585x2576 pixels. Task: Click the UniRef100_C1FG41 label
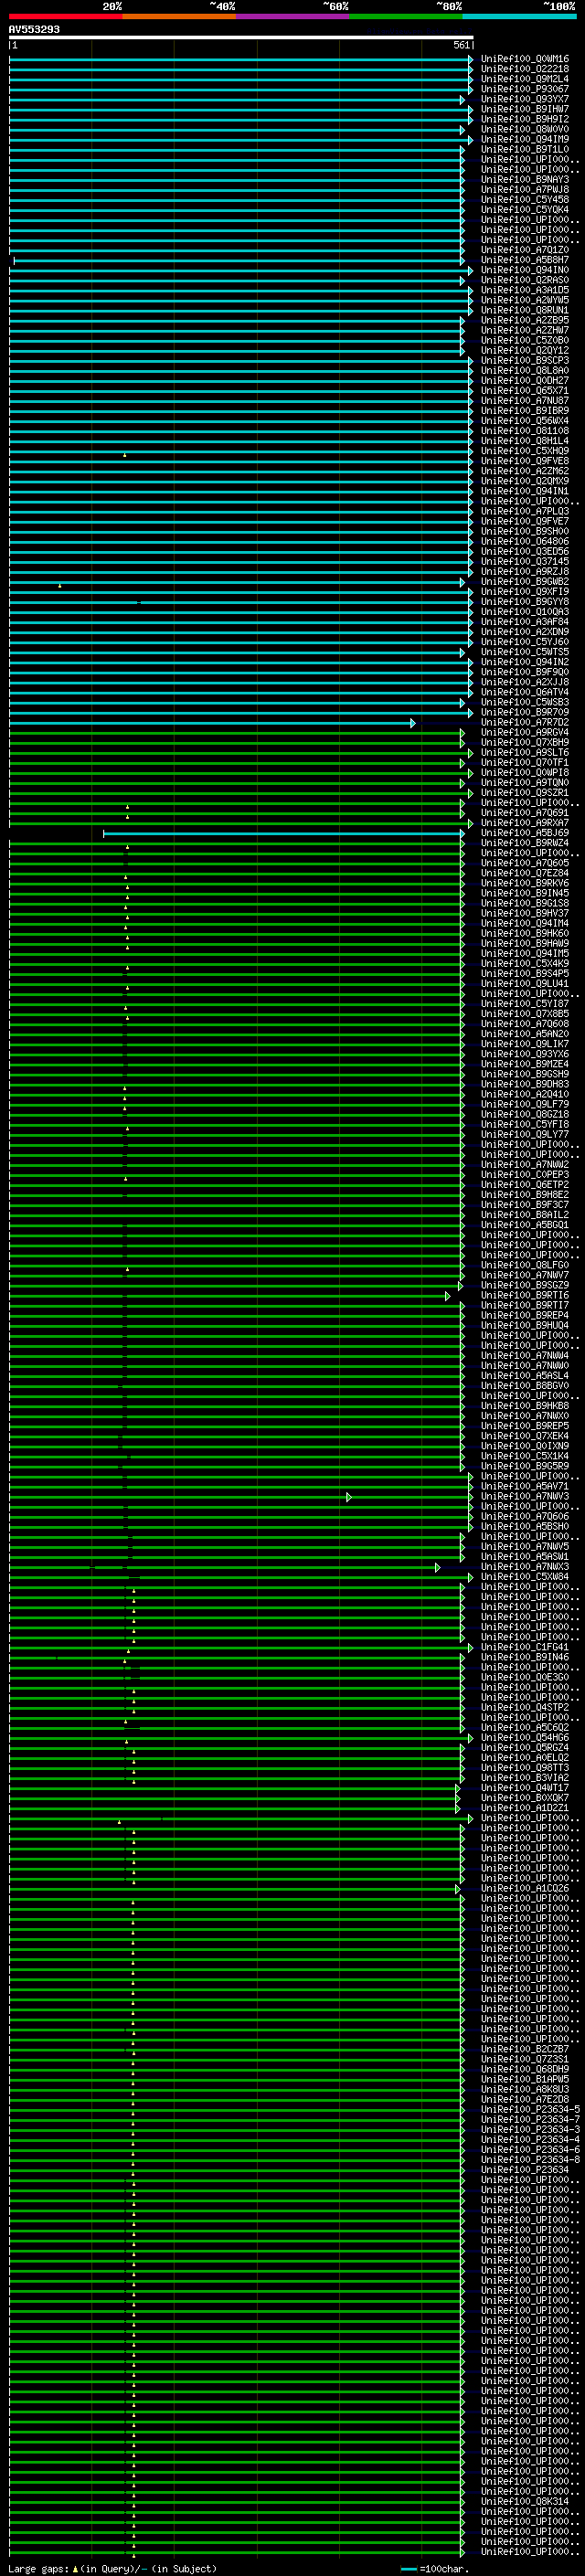[525, 1647]
